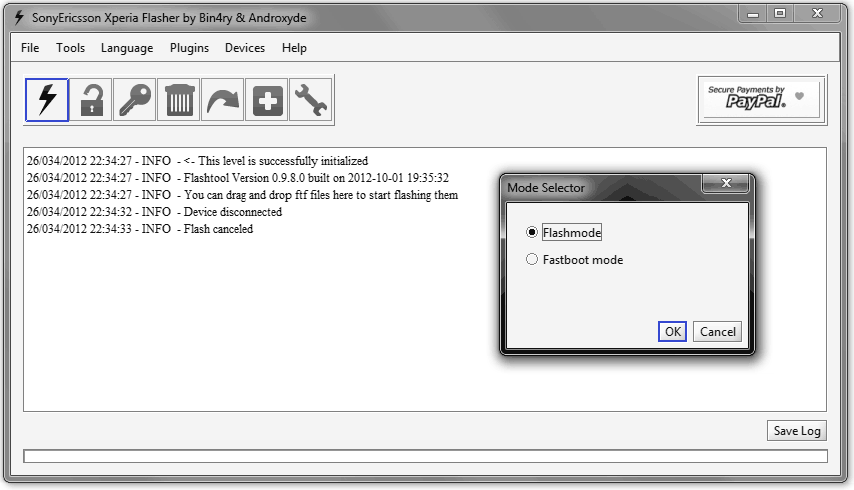The height and width of the screenshot is (490, 854).
Task: Click the lightning icon in the title bar
Action: (19, 17)
